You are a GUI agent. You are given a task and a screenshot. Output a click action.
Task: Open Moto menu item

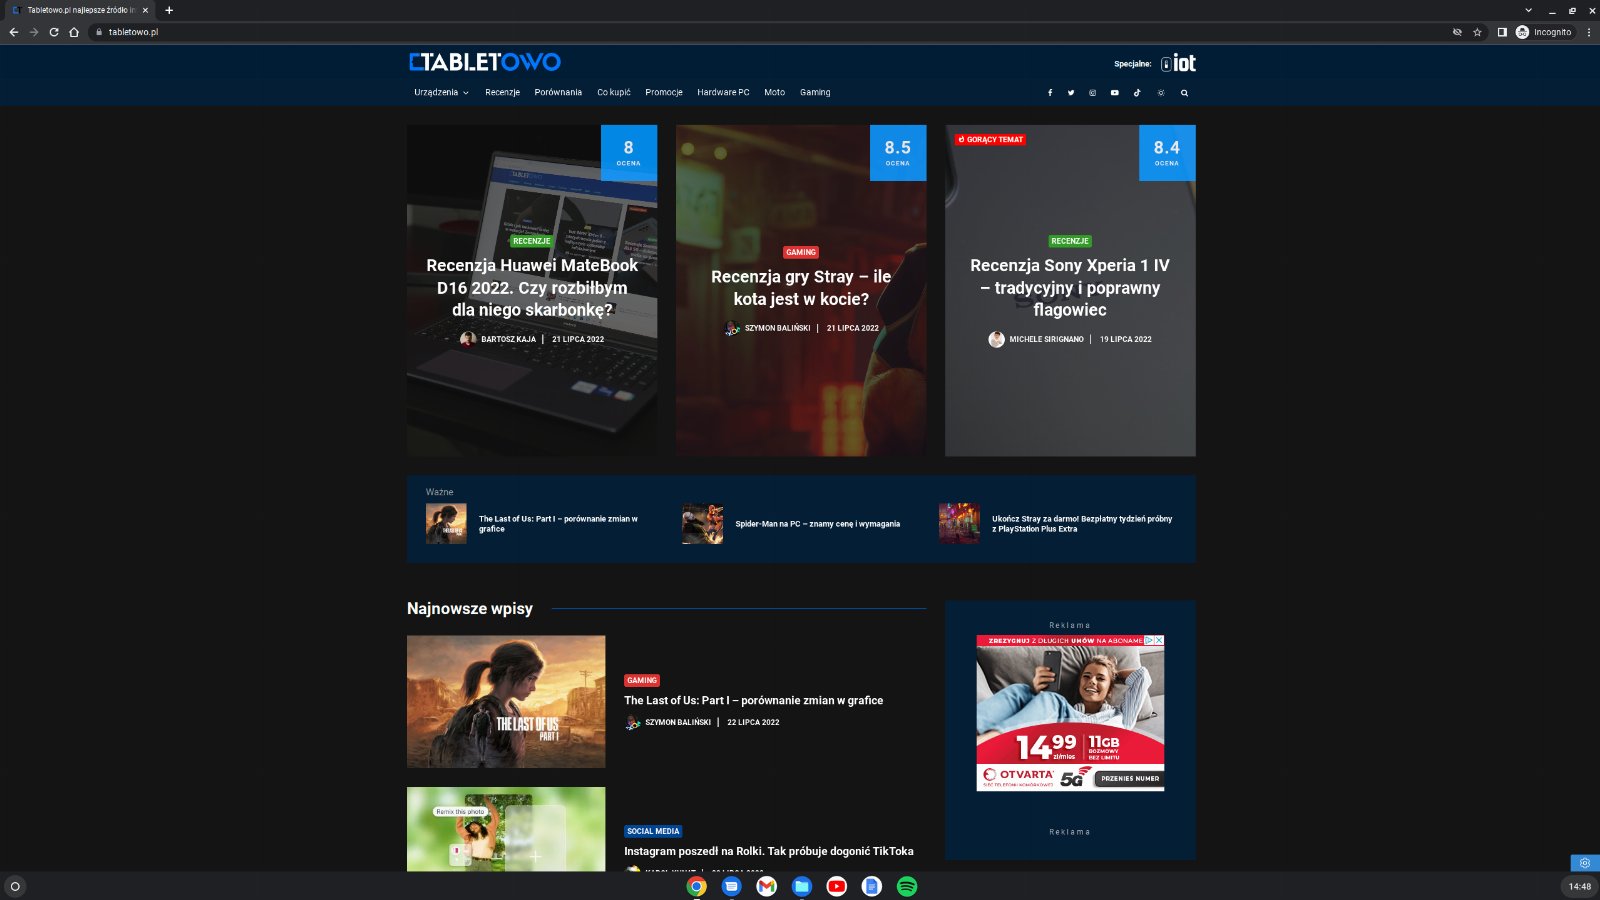point(774,92)
